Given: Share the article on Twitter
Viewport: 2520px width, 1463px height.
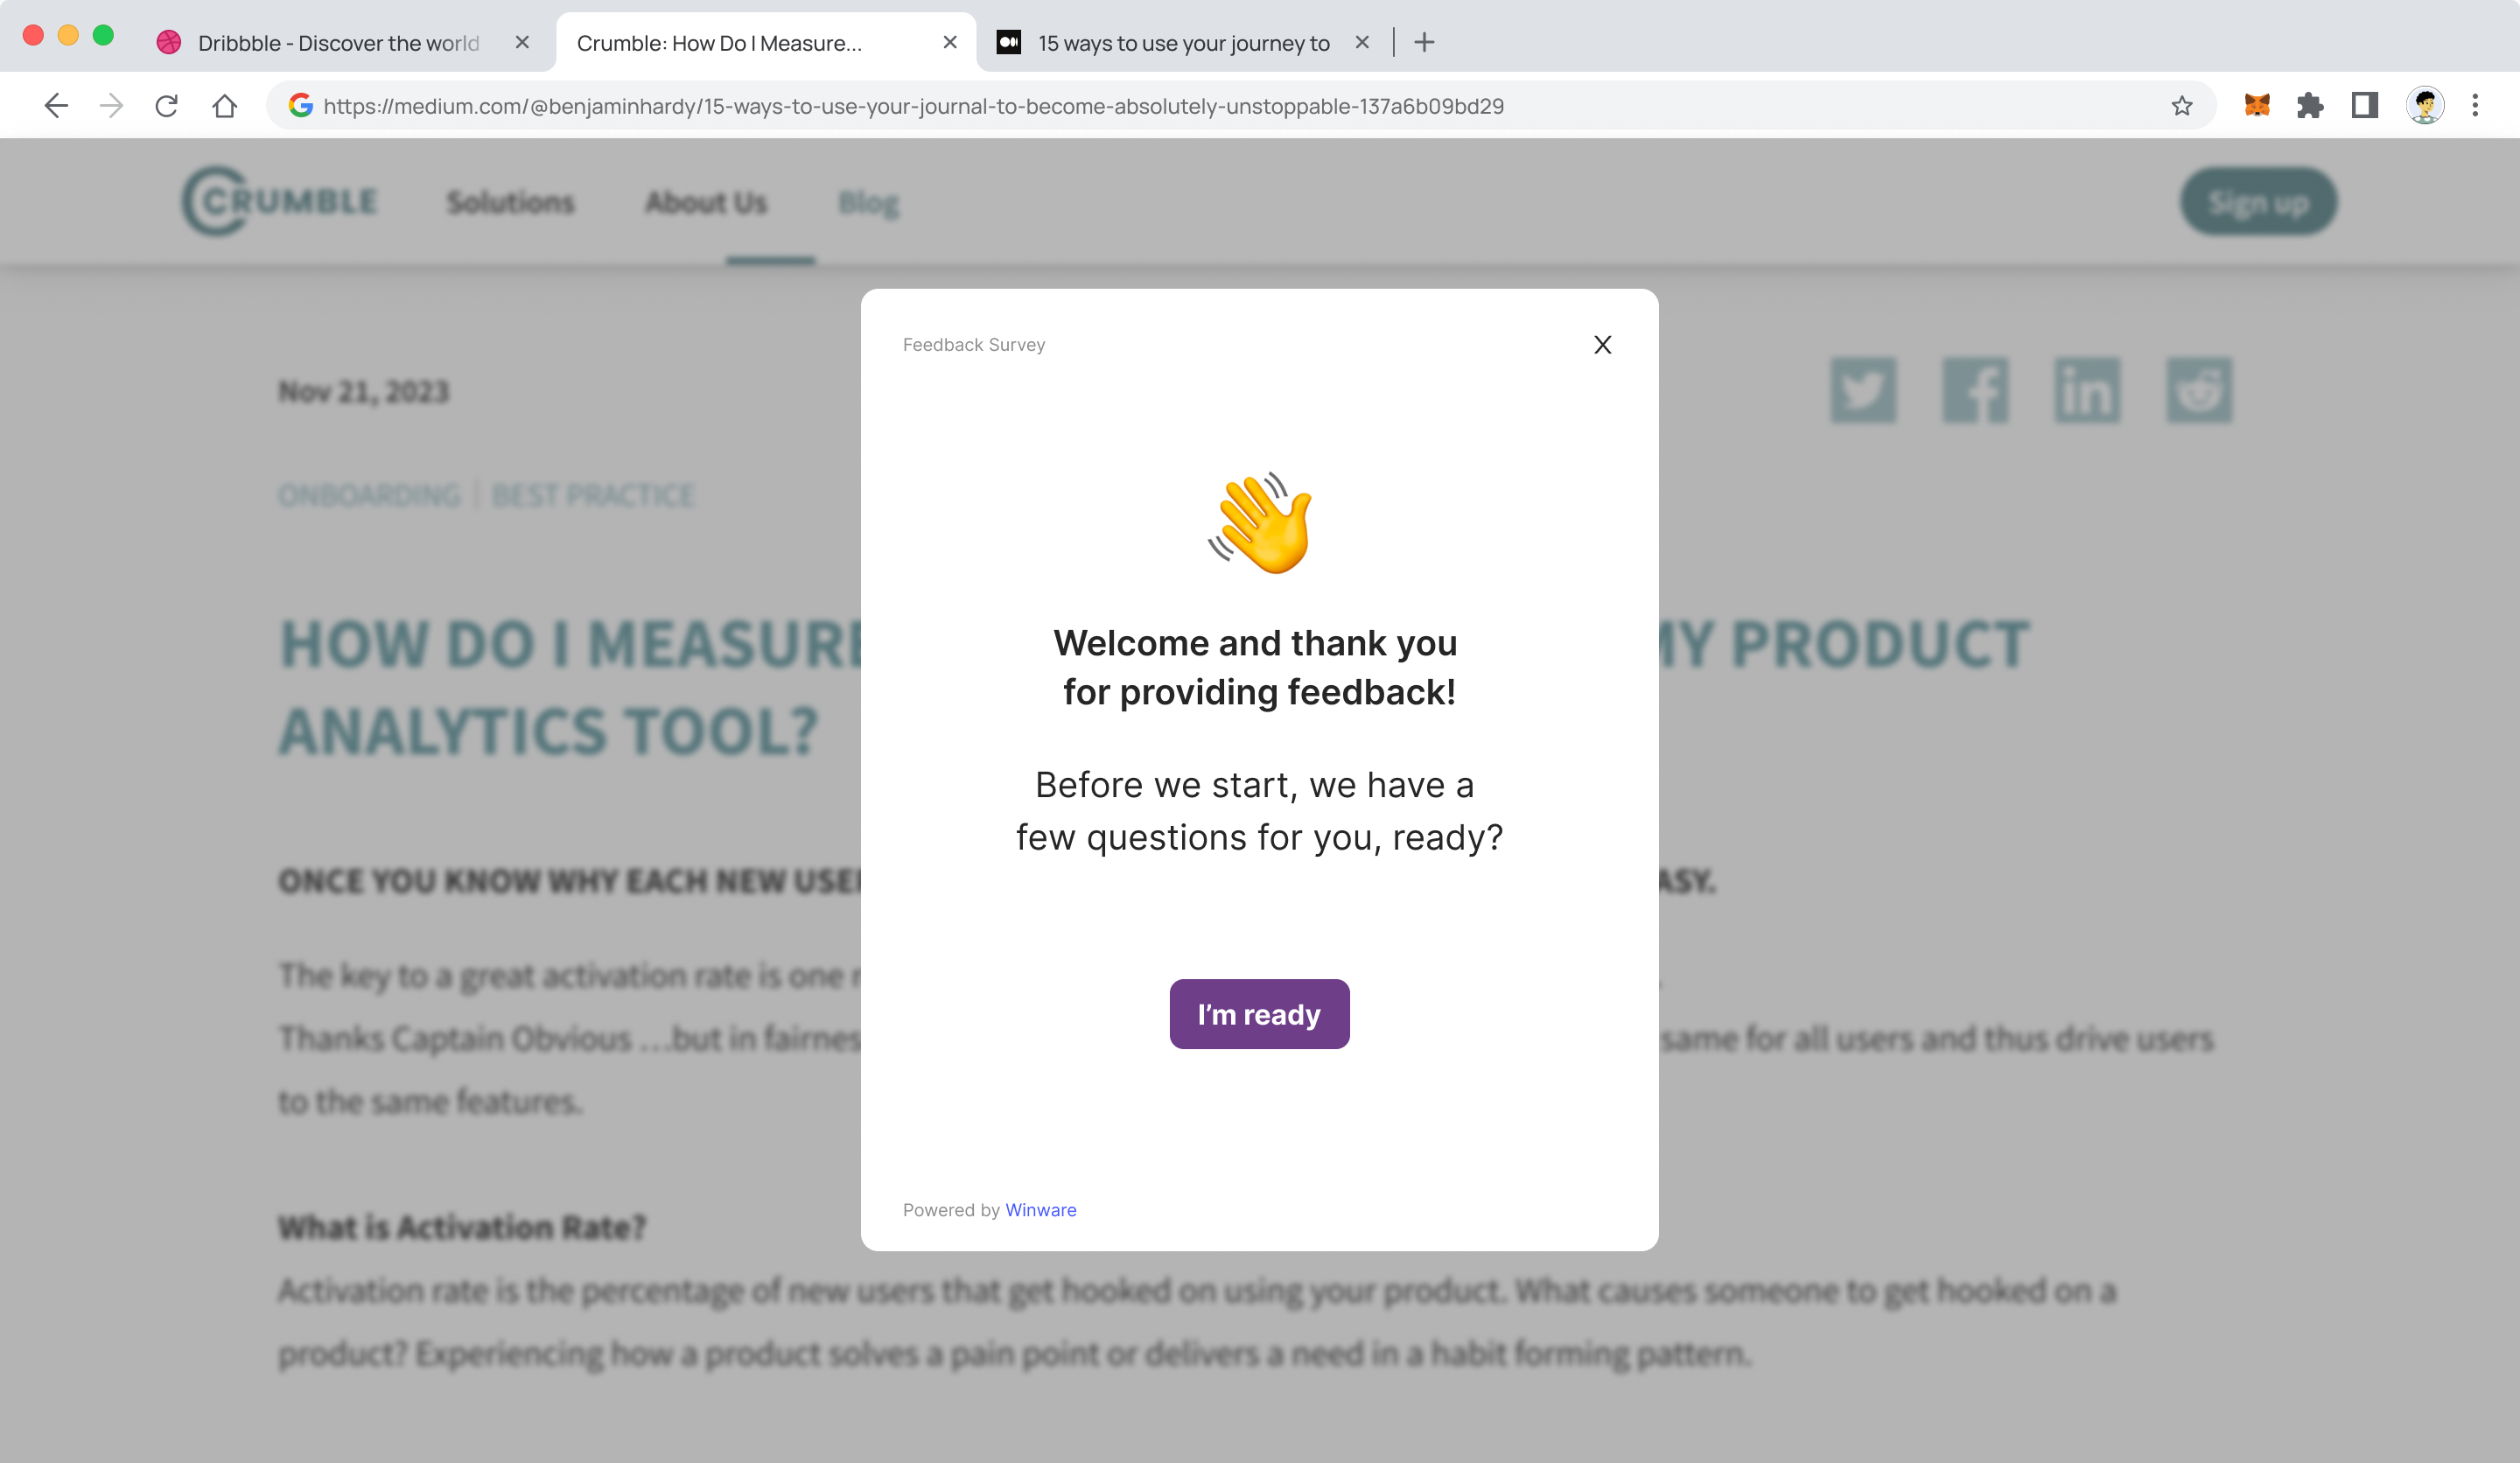Looking at the screenshot, I should click(1862, 391).
